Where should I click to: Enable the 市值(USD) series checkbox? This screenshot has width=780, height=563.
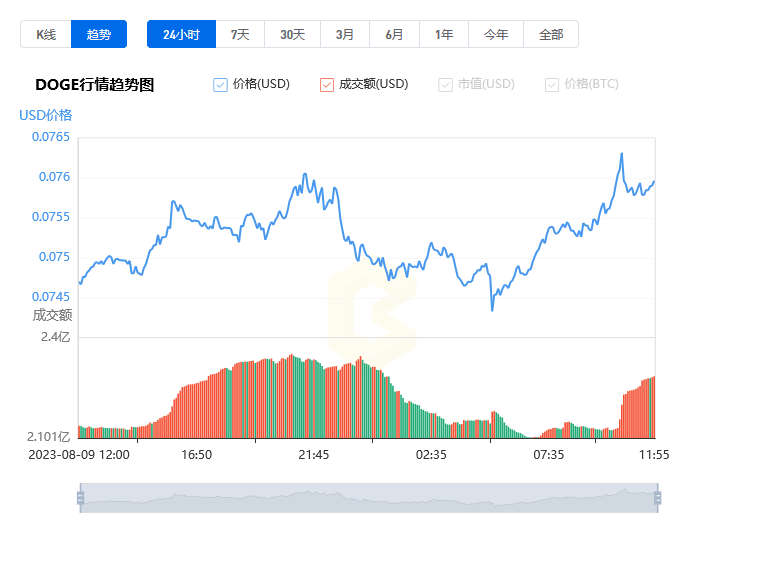(445, 85)
